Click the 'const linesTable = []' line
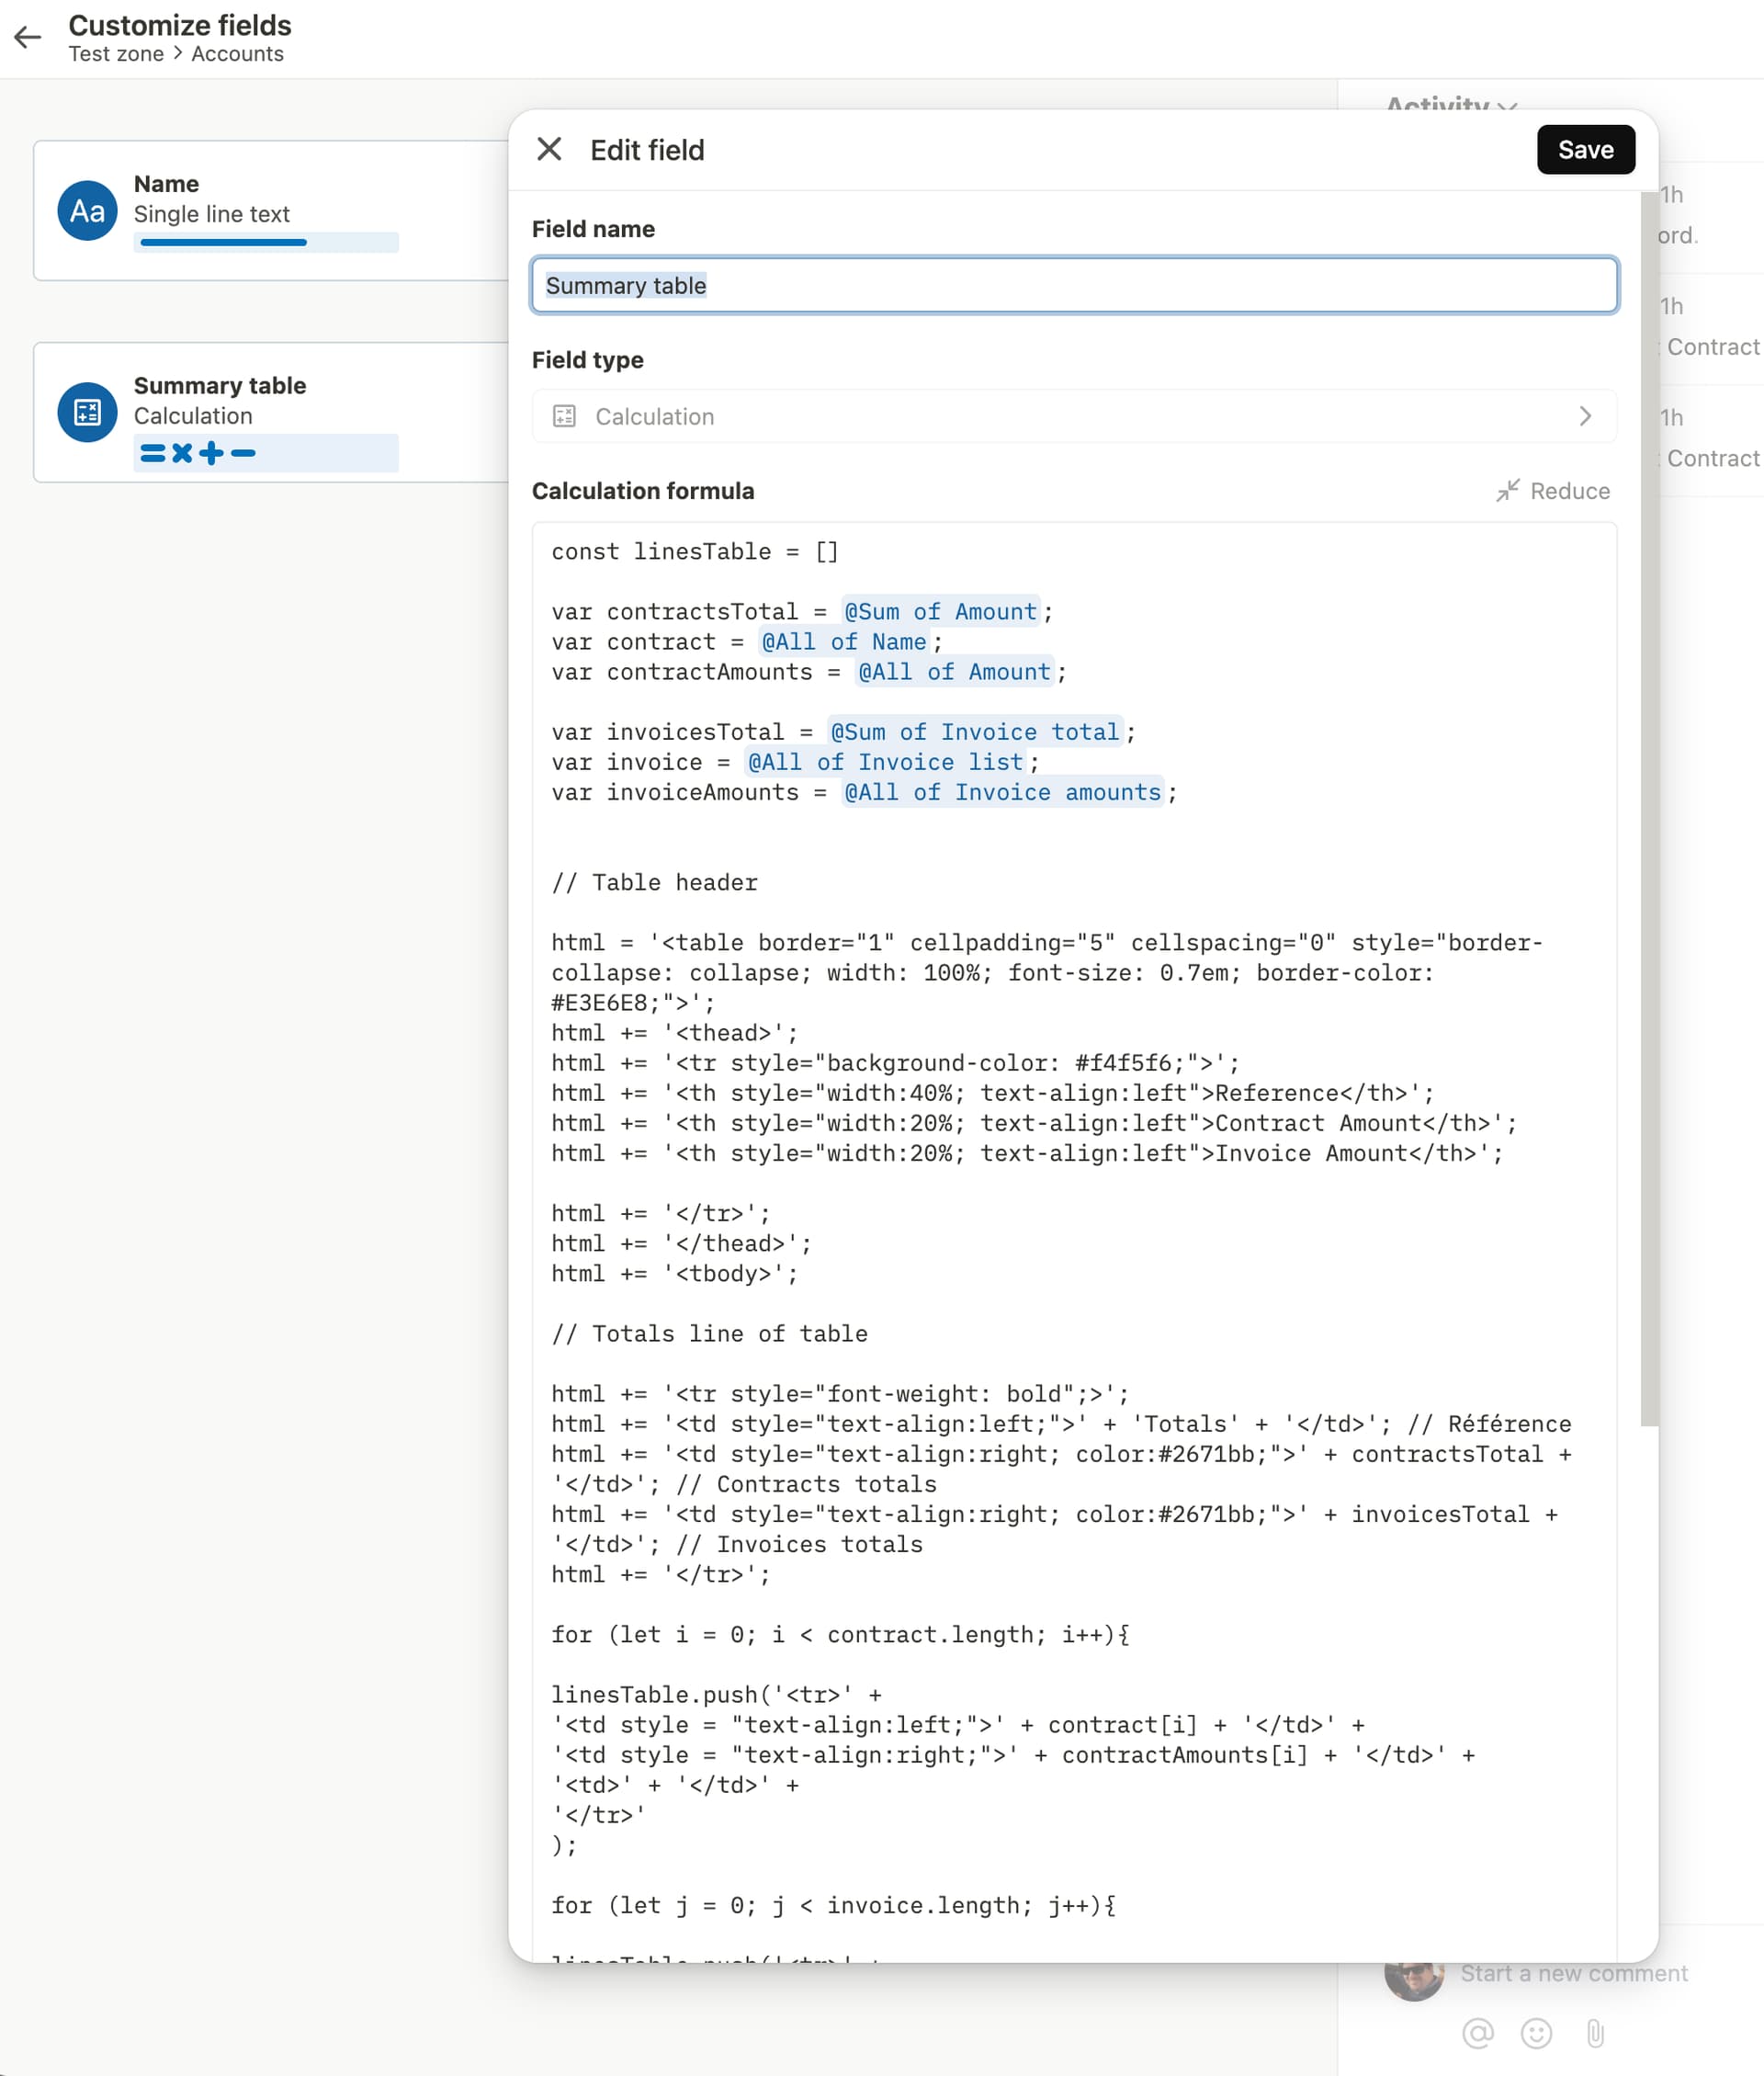Viewport: 1764px width, 2076px height. (695, 552)
